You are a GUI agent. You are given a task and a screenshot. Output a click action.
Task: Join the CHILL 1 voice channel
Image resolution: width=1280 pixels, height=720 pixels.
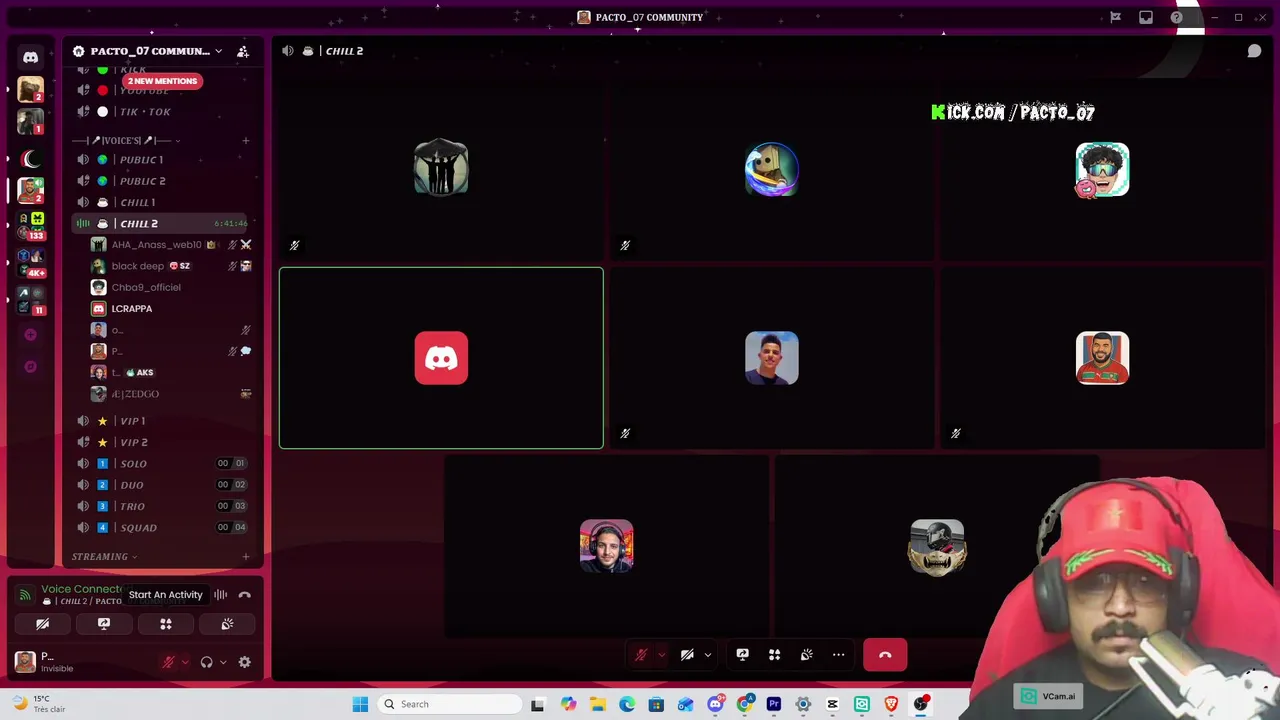point(162,202)
